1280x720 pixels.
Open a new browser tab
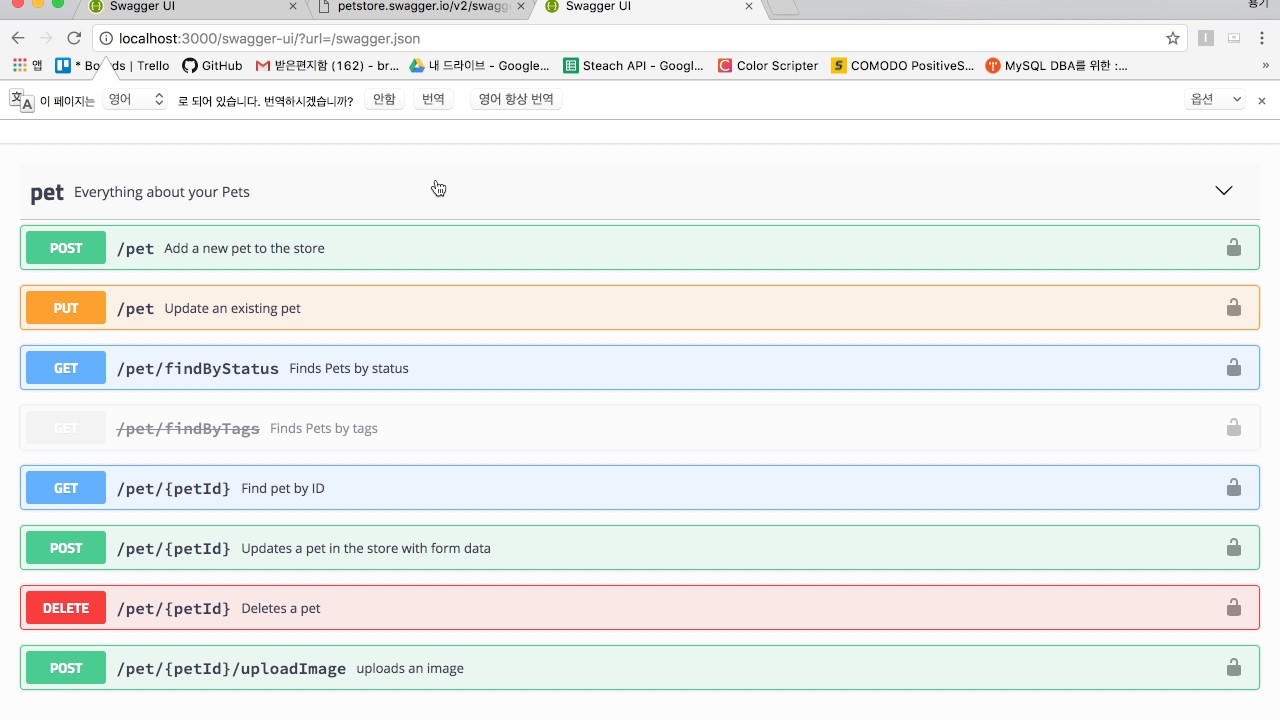tap(785, 7)
